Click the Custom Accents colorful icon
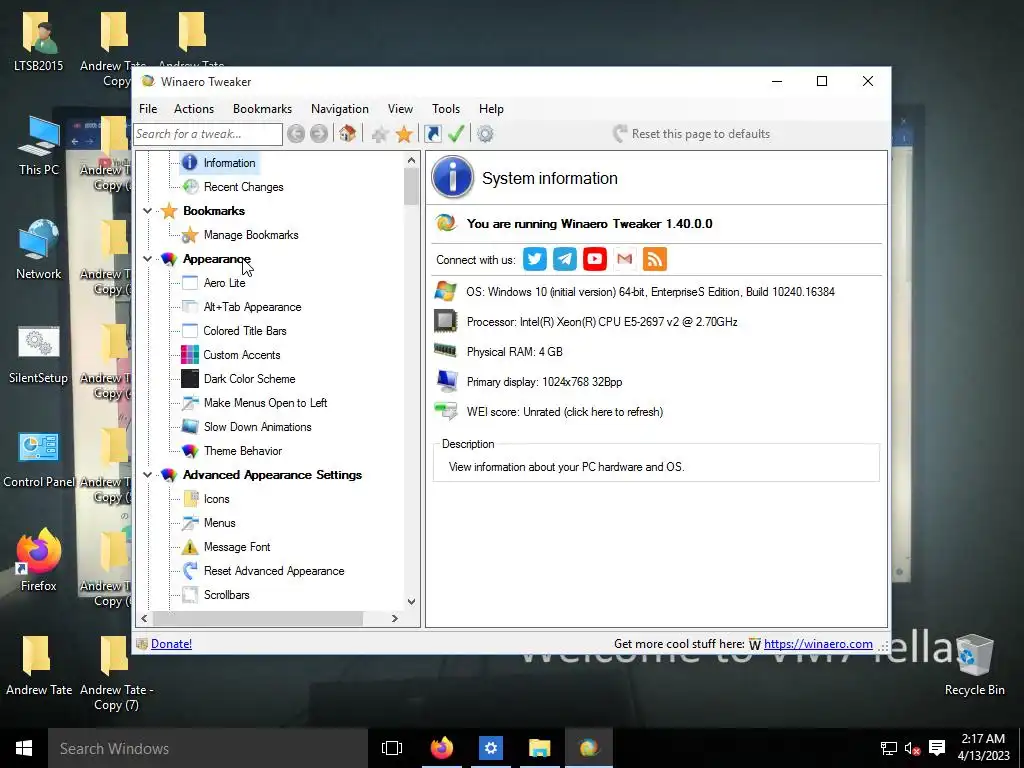The height and width of the screenshot is (768, 1024). (189, 355)
